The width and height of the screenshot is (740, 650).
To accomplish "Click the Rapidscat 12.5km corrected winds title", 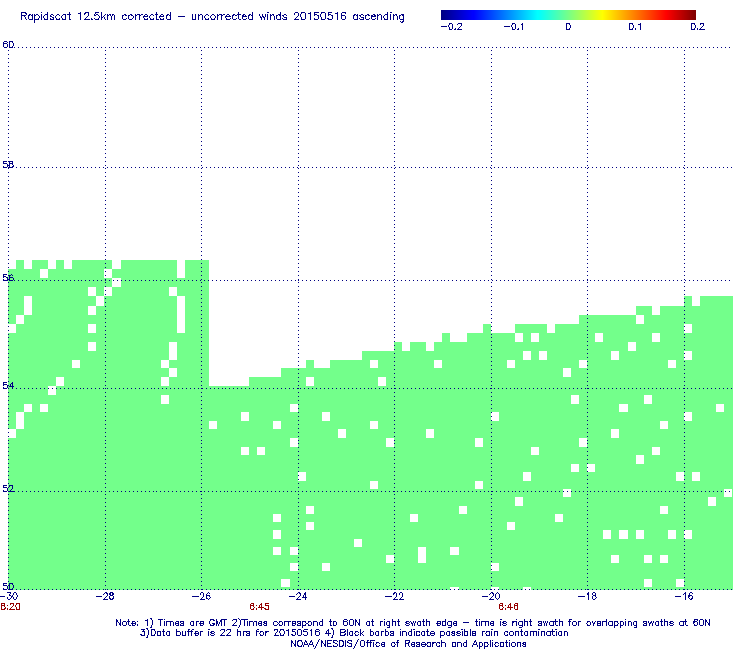I will click(x=212, y=17).
